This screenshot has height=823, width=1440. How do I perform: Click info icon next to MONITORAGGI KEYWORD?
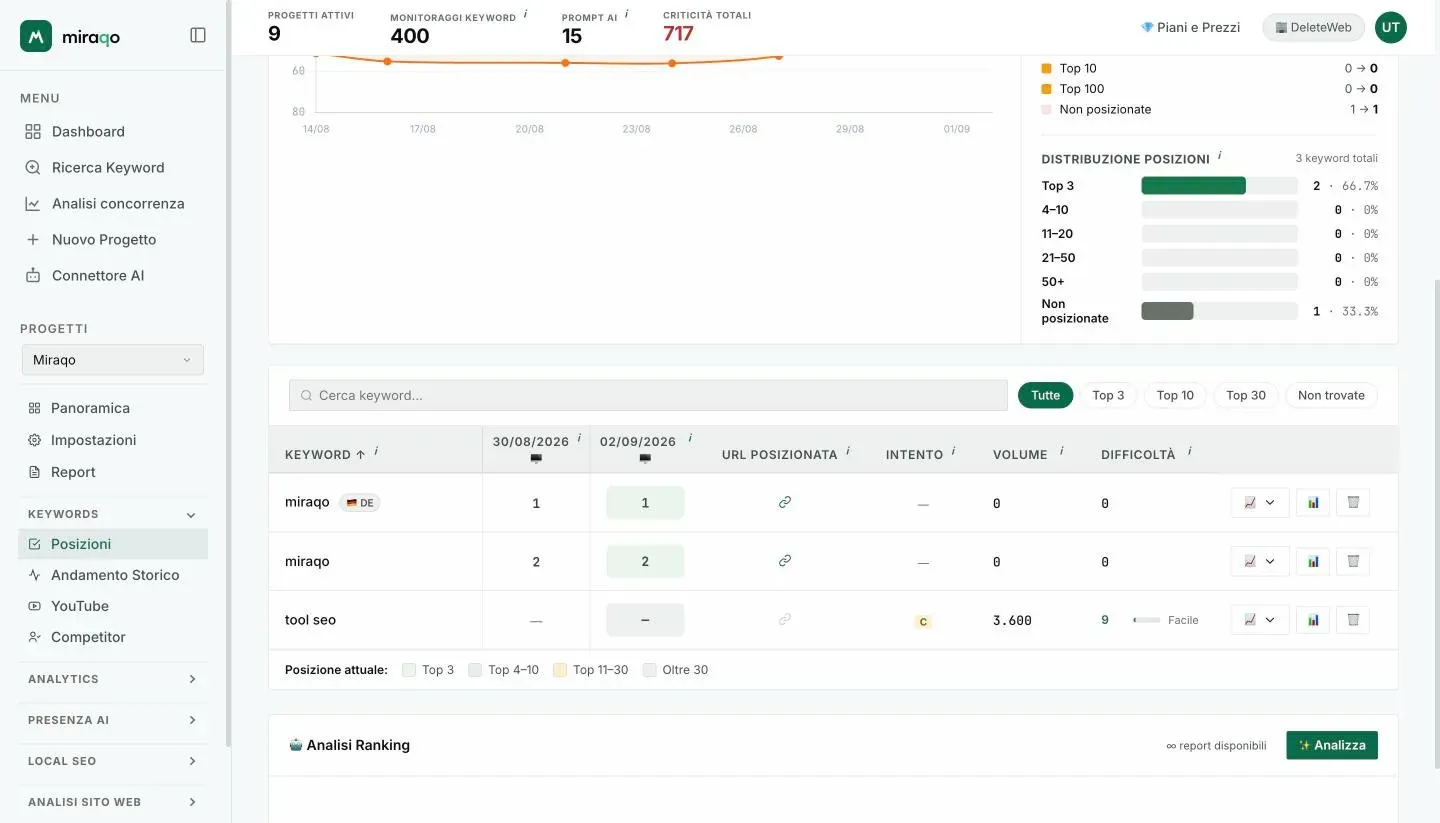(x=526, y=14)
